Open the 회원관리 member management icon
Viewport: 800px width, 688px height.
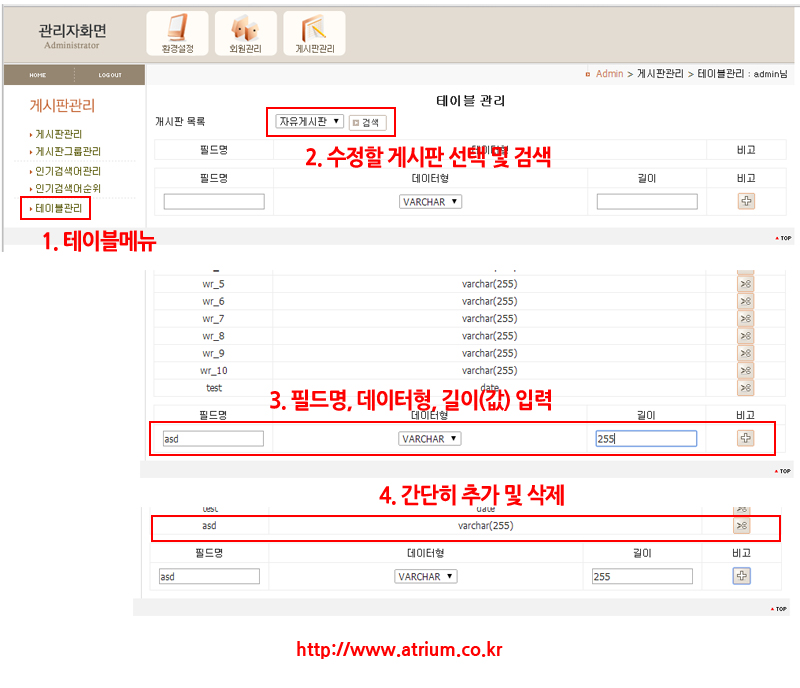point(246,33)
